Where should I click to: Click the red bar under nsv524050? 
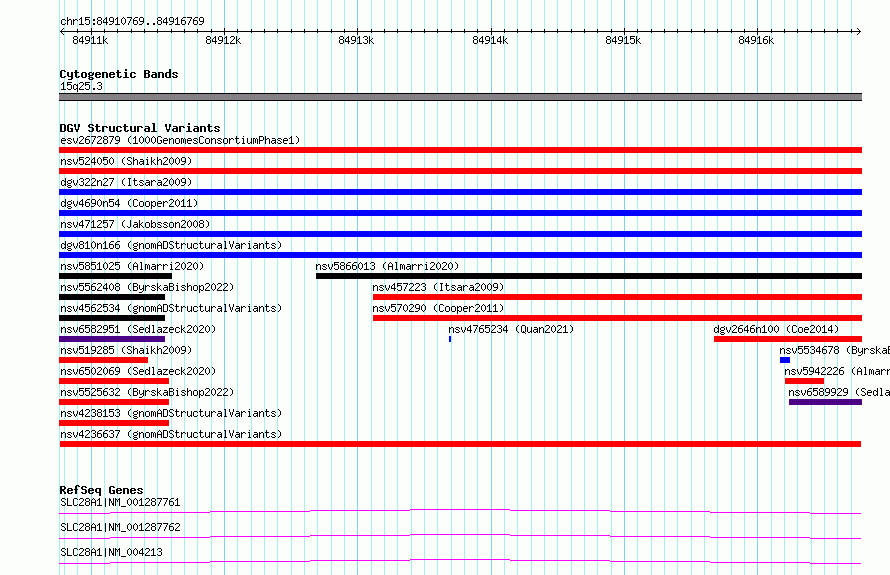point(460,171)
